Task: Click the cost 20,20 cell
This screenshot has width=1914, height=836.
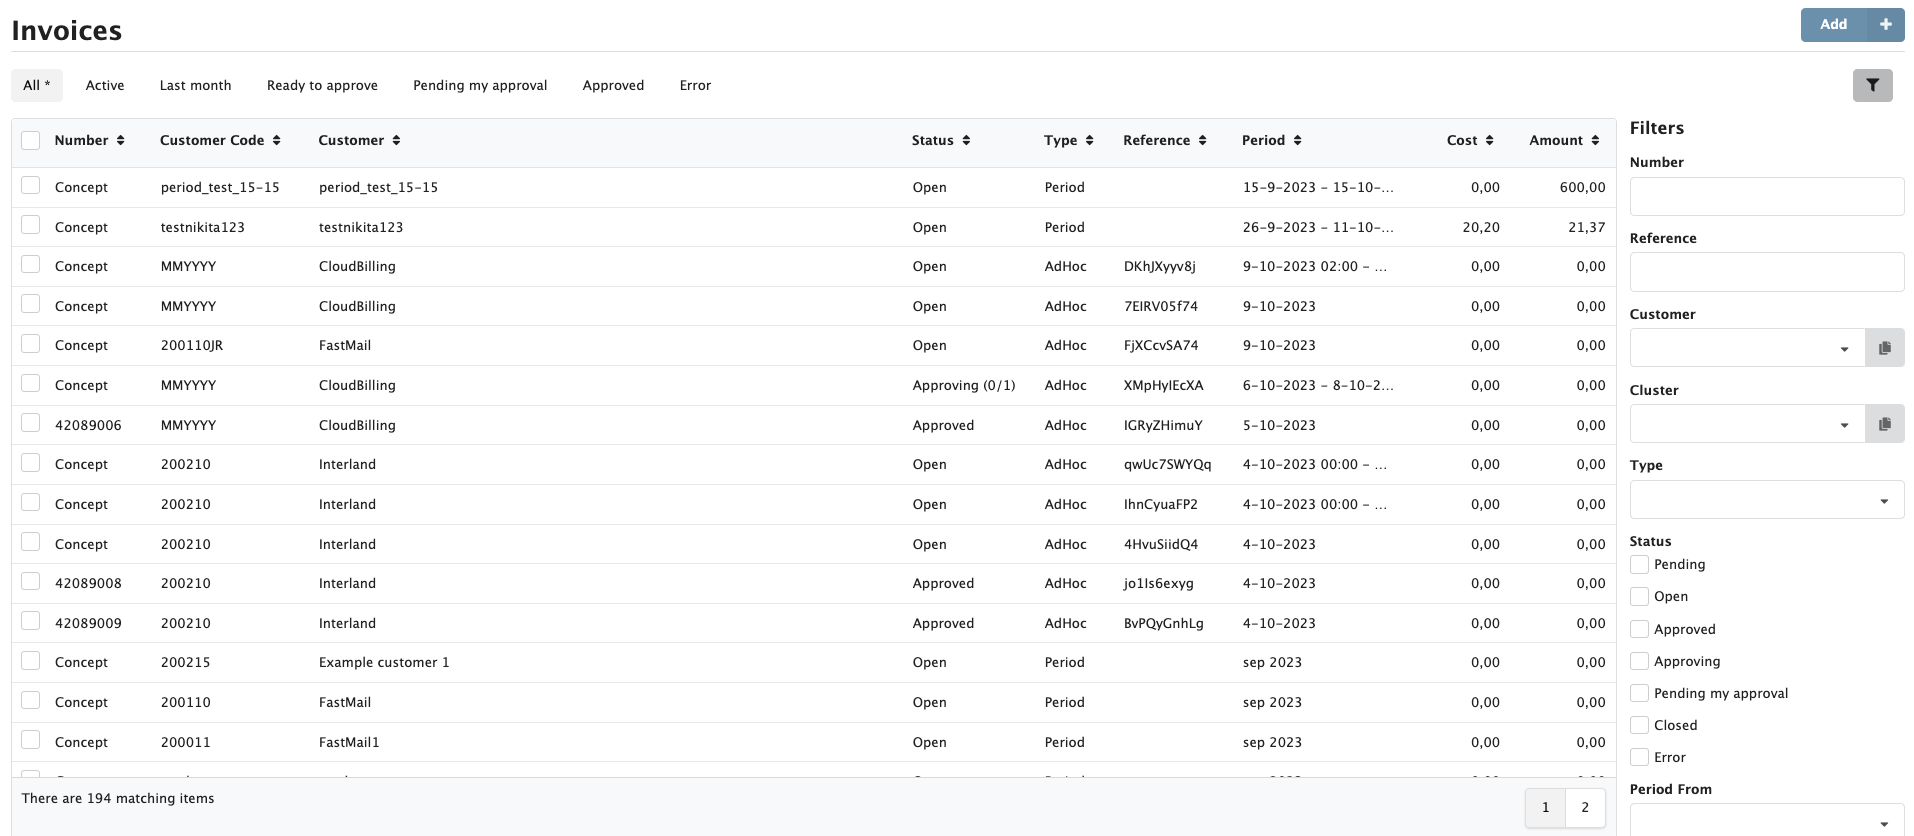Action: click(1481, 228)
